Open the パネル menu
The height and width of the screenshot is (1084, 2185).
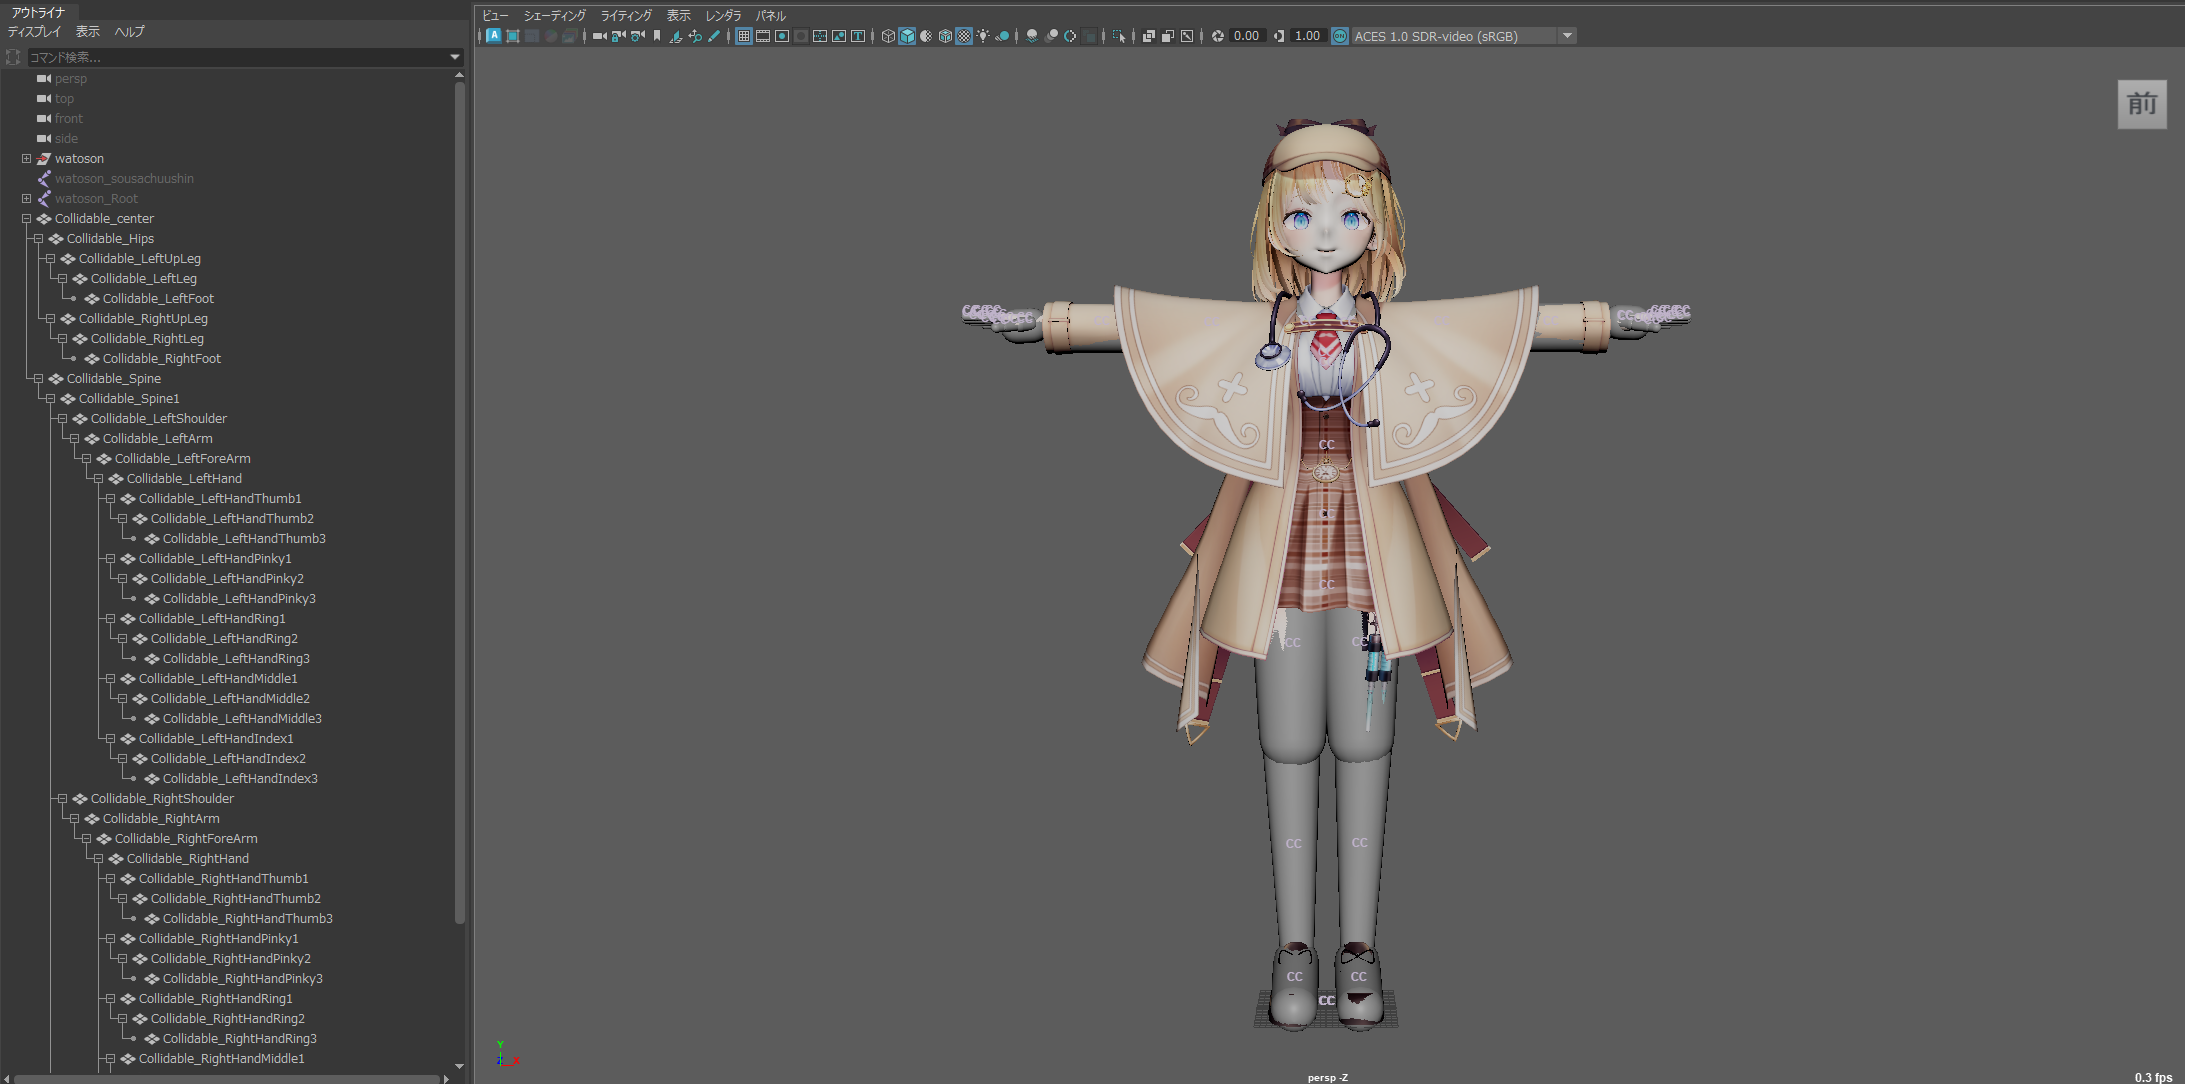770,16
